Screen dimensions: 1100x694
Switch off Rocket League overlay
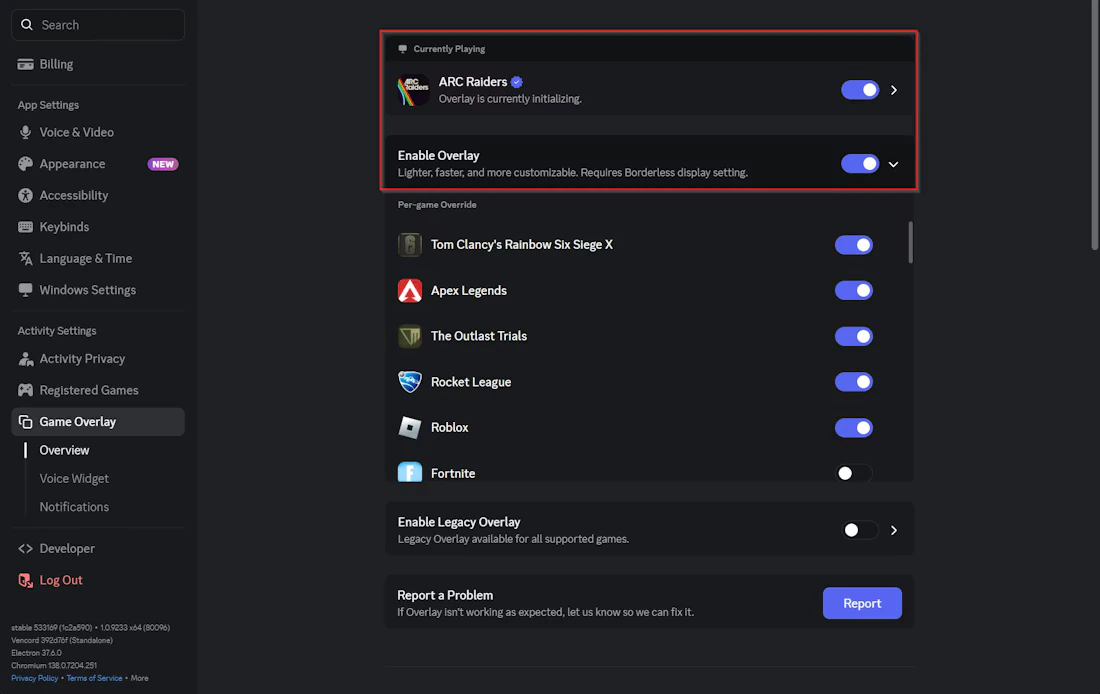click(x=854, y=382)
